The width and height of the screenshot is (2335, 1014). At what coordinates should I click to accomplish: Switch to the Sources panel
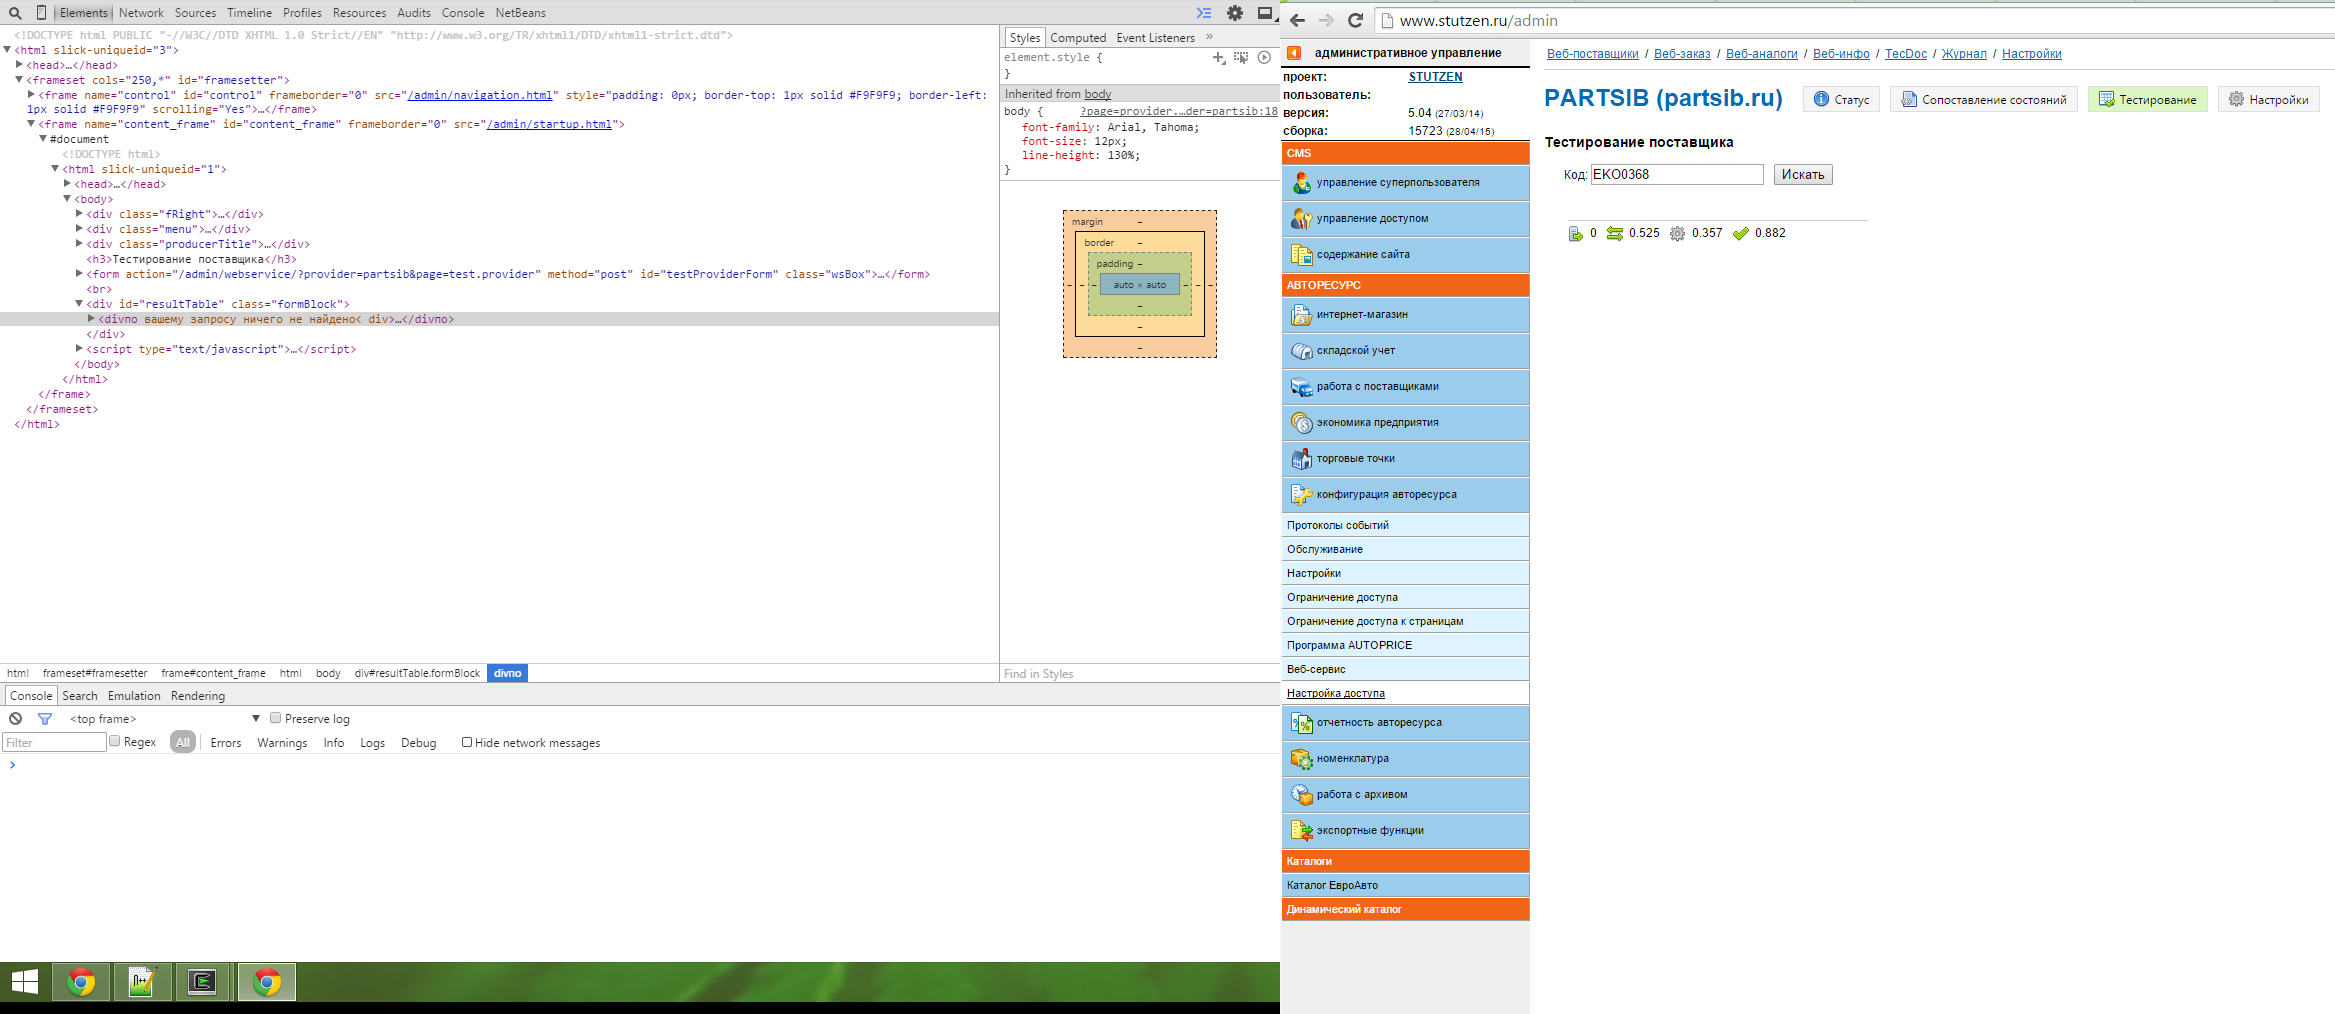[195, 13]
